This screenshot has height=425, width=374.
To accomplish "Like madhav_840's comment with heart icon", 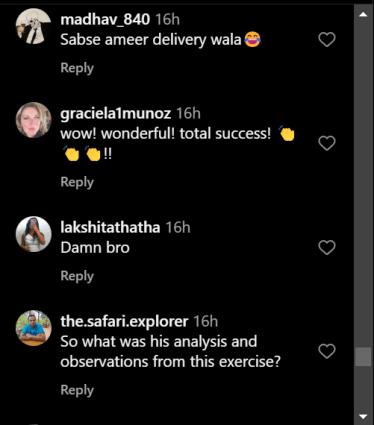I will click(x=327, y=39).
